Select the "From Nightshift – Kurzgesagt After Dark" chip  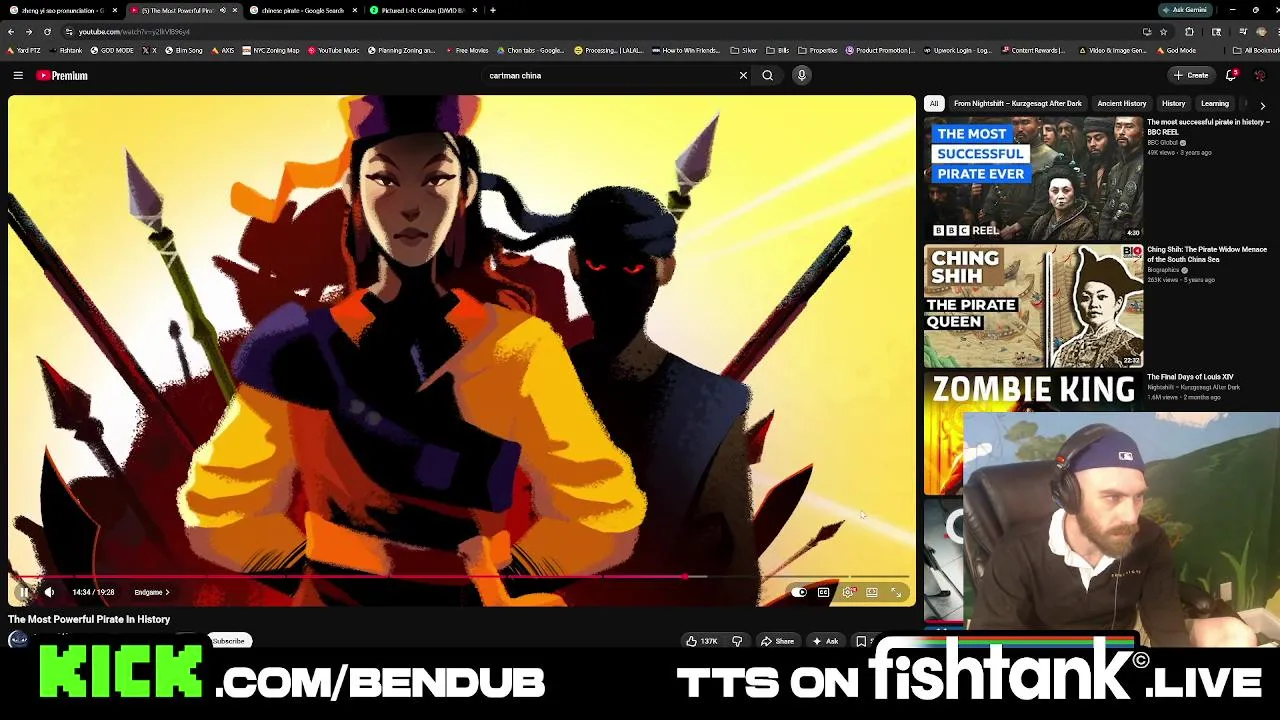[x=1017, y=103]
